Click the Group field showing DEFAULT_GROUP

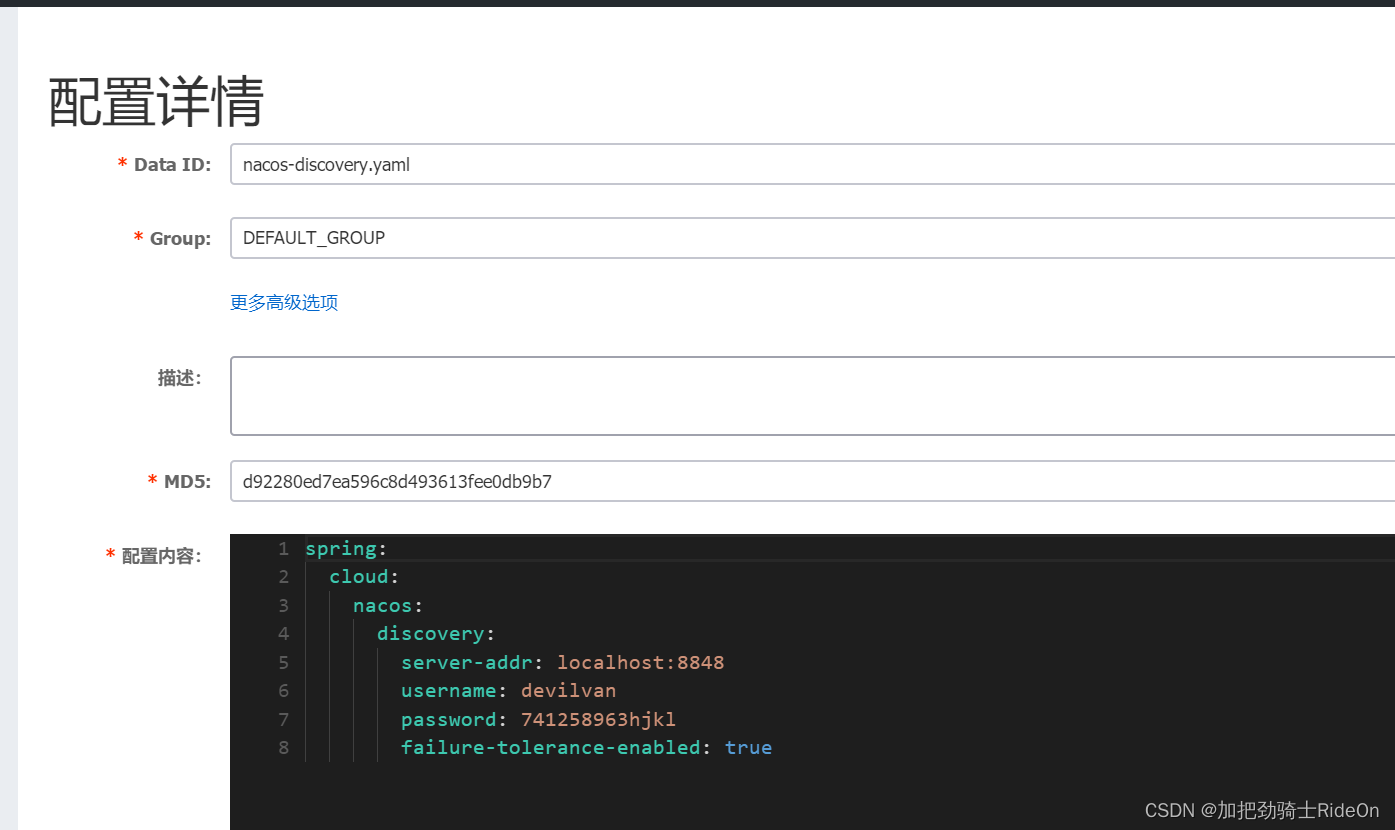(x=812, y=238)
